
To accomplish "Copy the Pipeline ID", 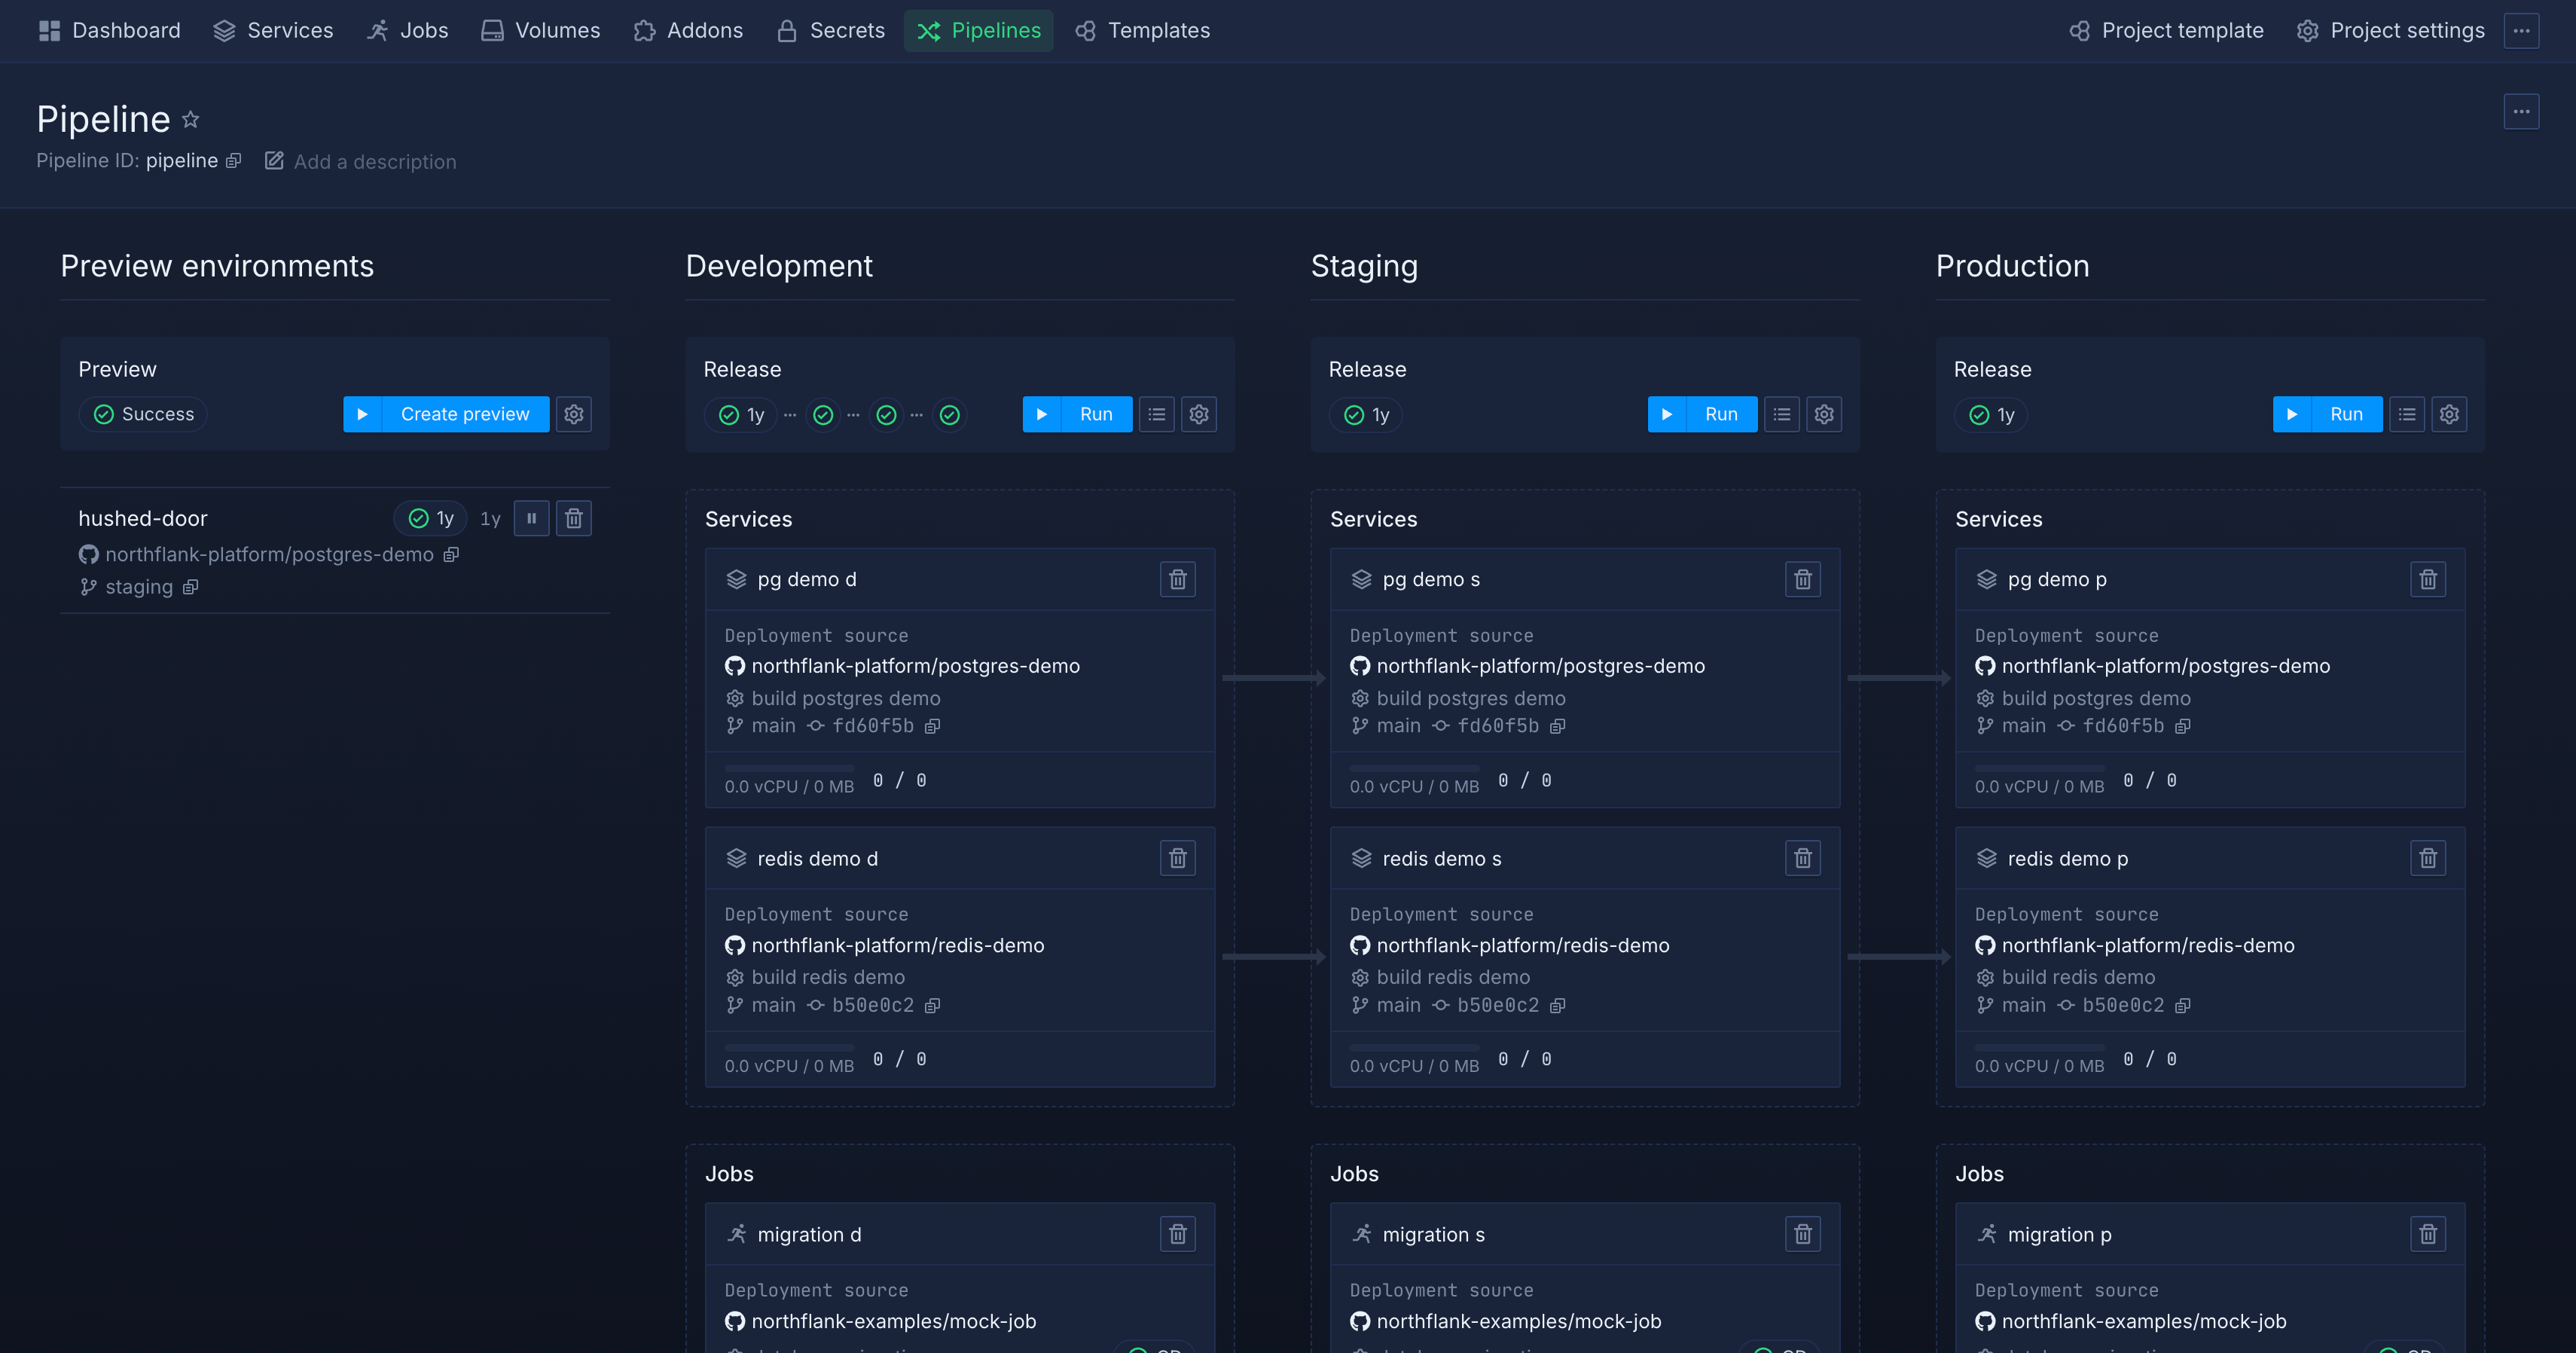I will point(233,161).
